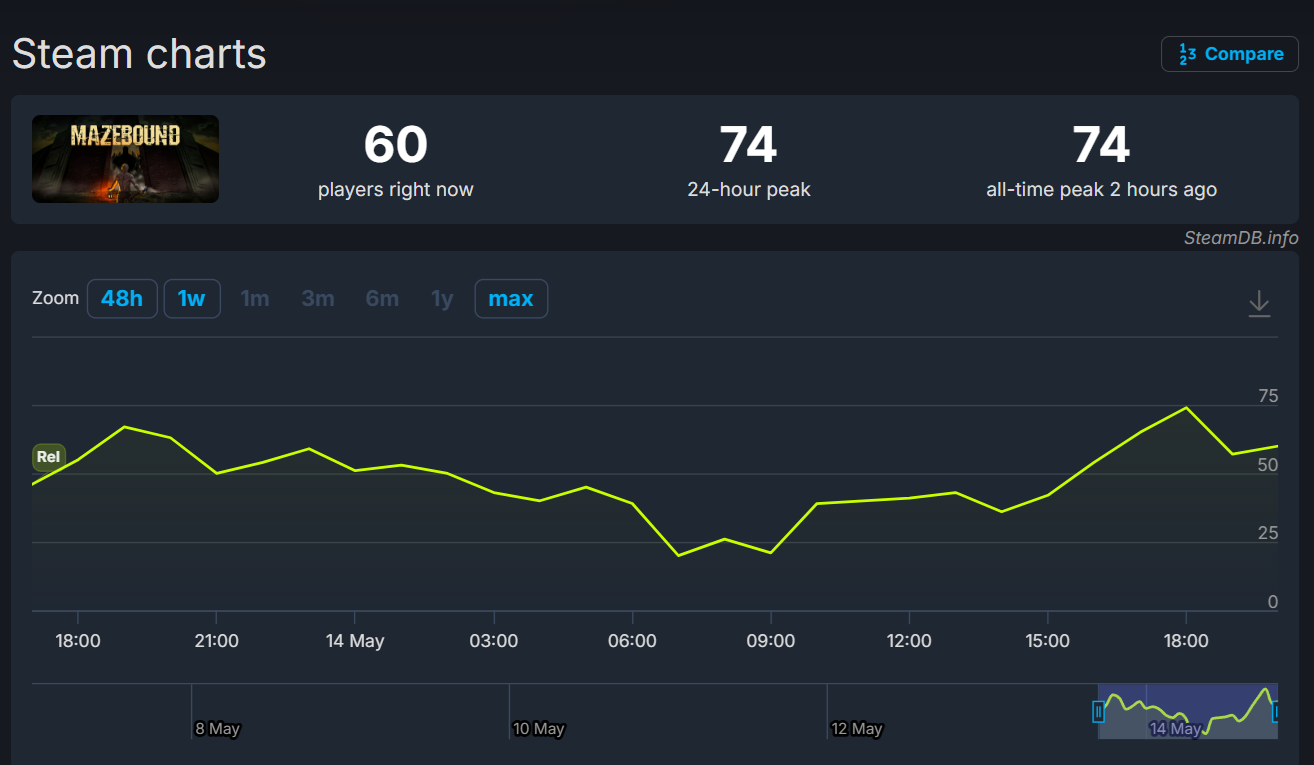Click the 24-hour peak label
Viewport: 1314px width, 765px height.
pos(749,190)
